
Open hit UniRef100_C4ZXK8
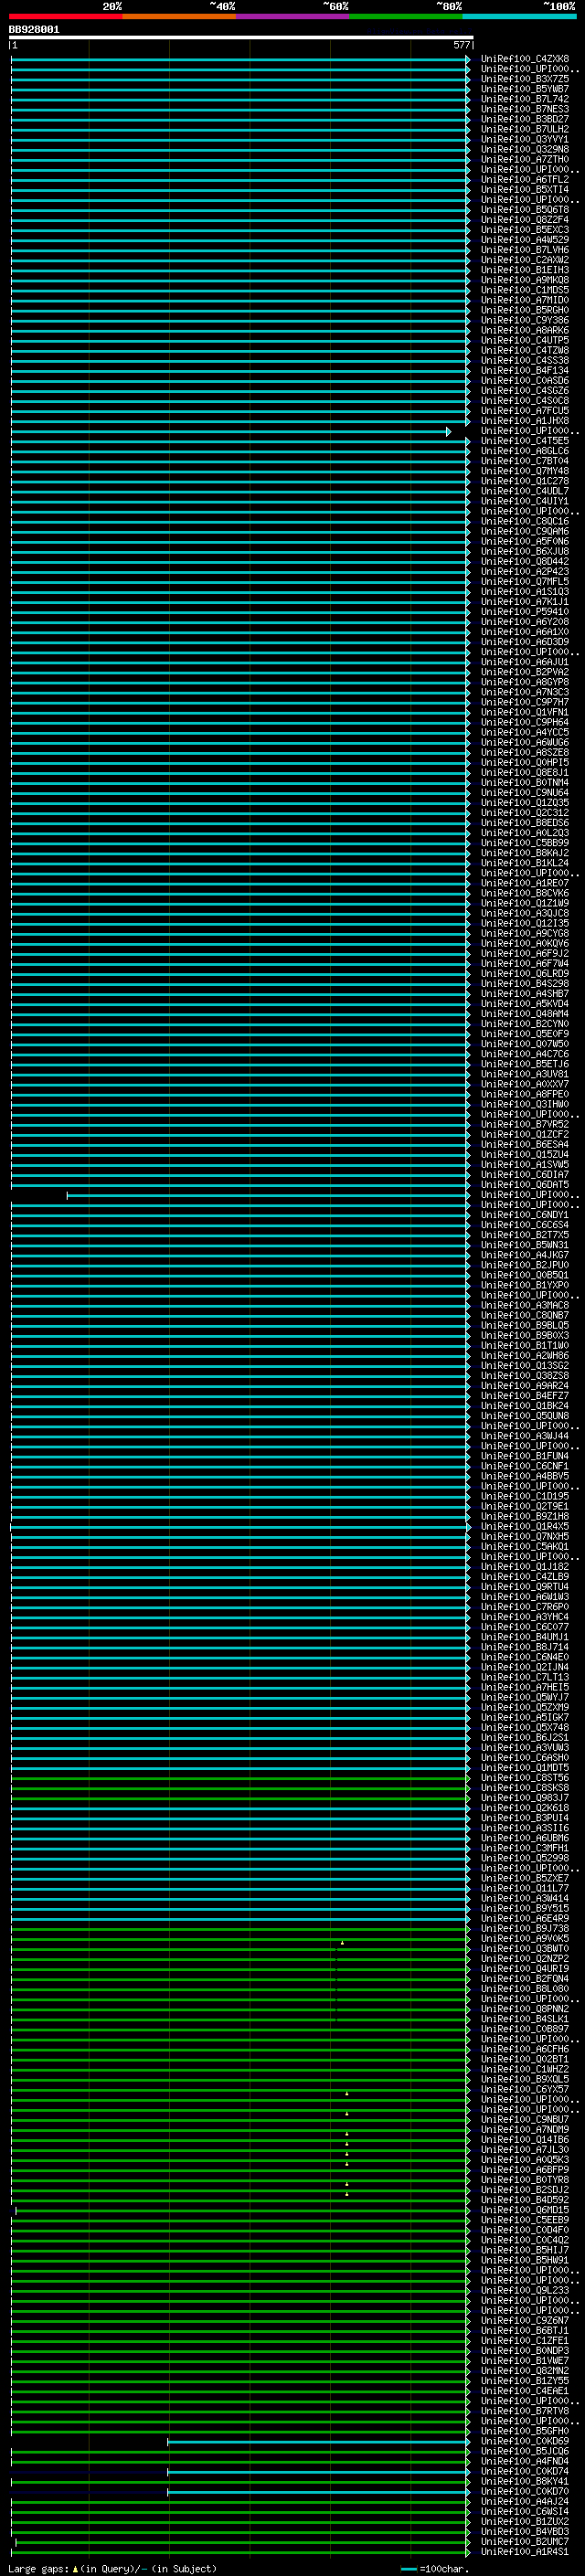(x=524, y=59)
